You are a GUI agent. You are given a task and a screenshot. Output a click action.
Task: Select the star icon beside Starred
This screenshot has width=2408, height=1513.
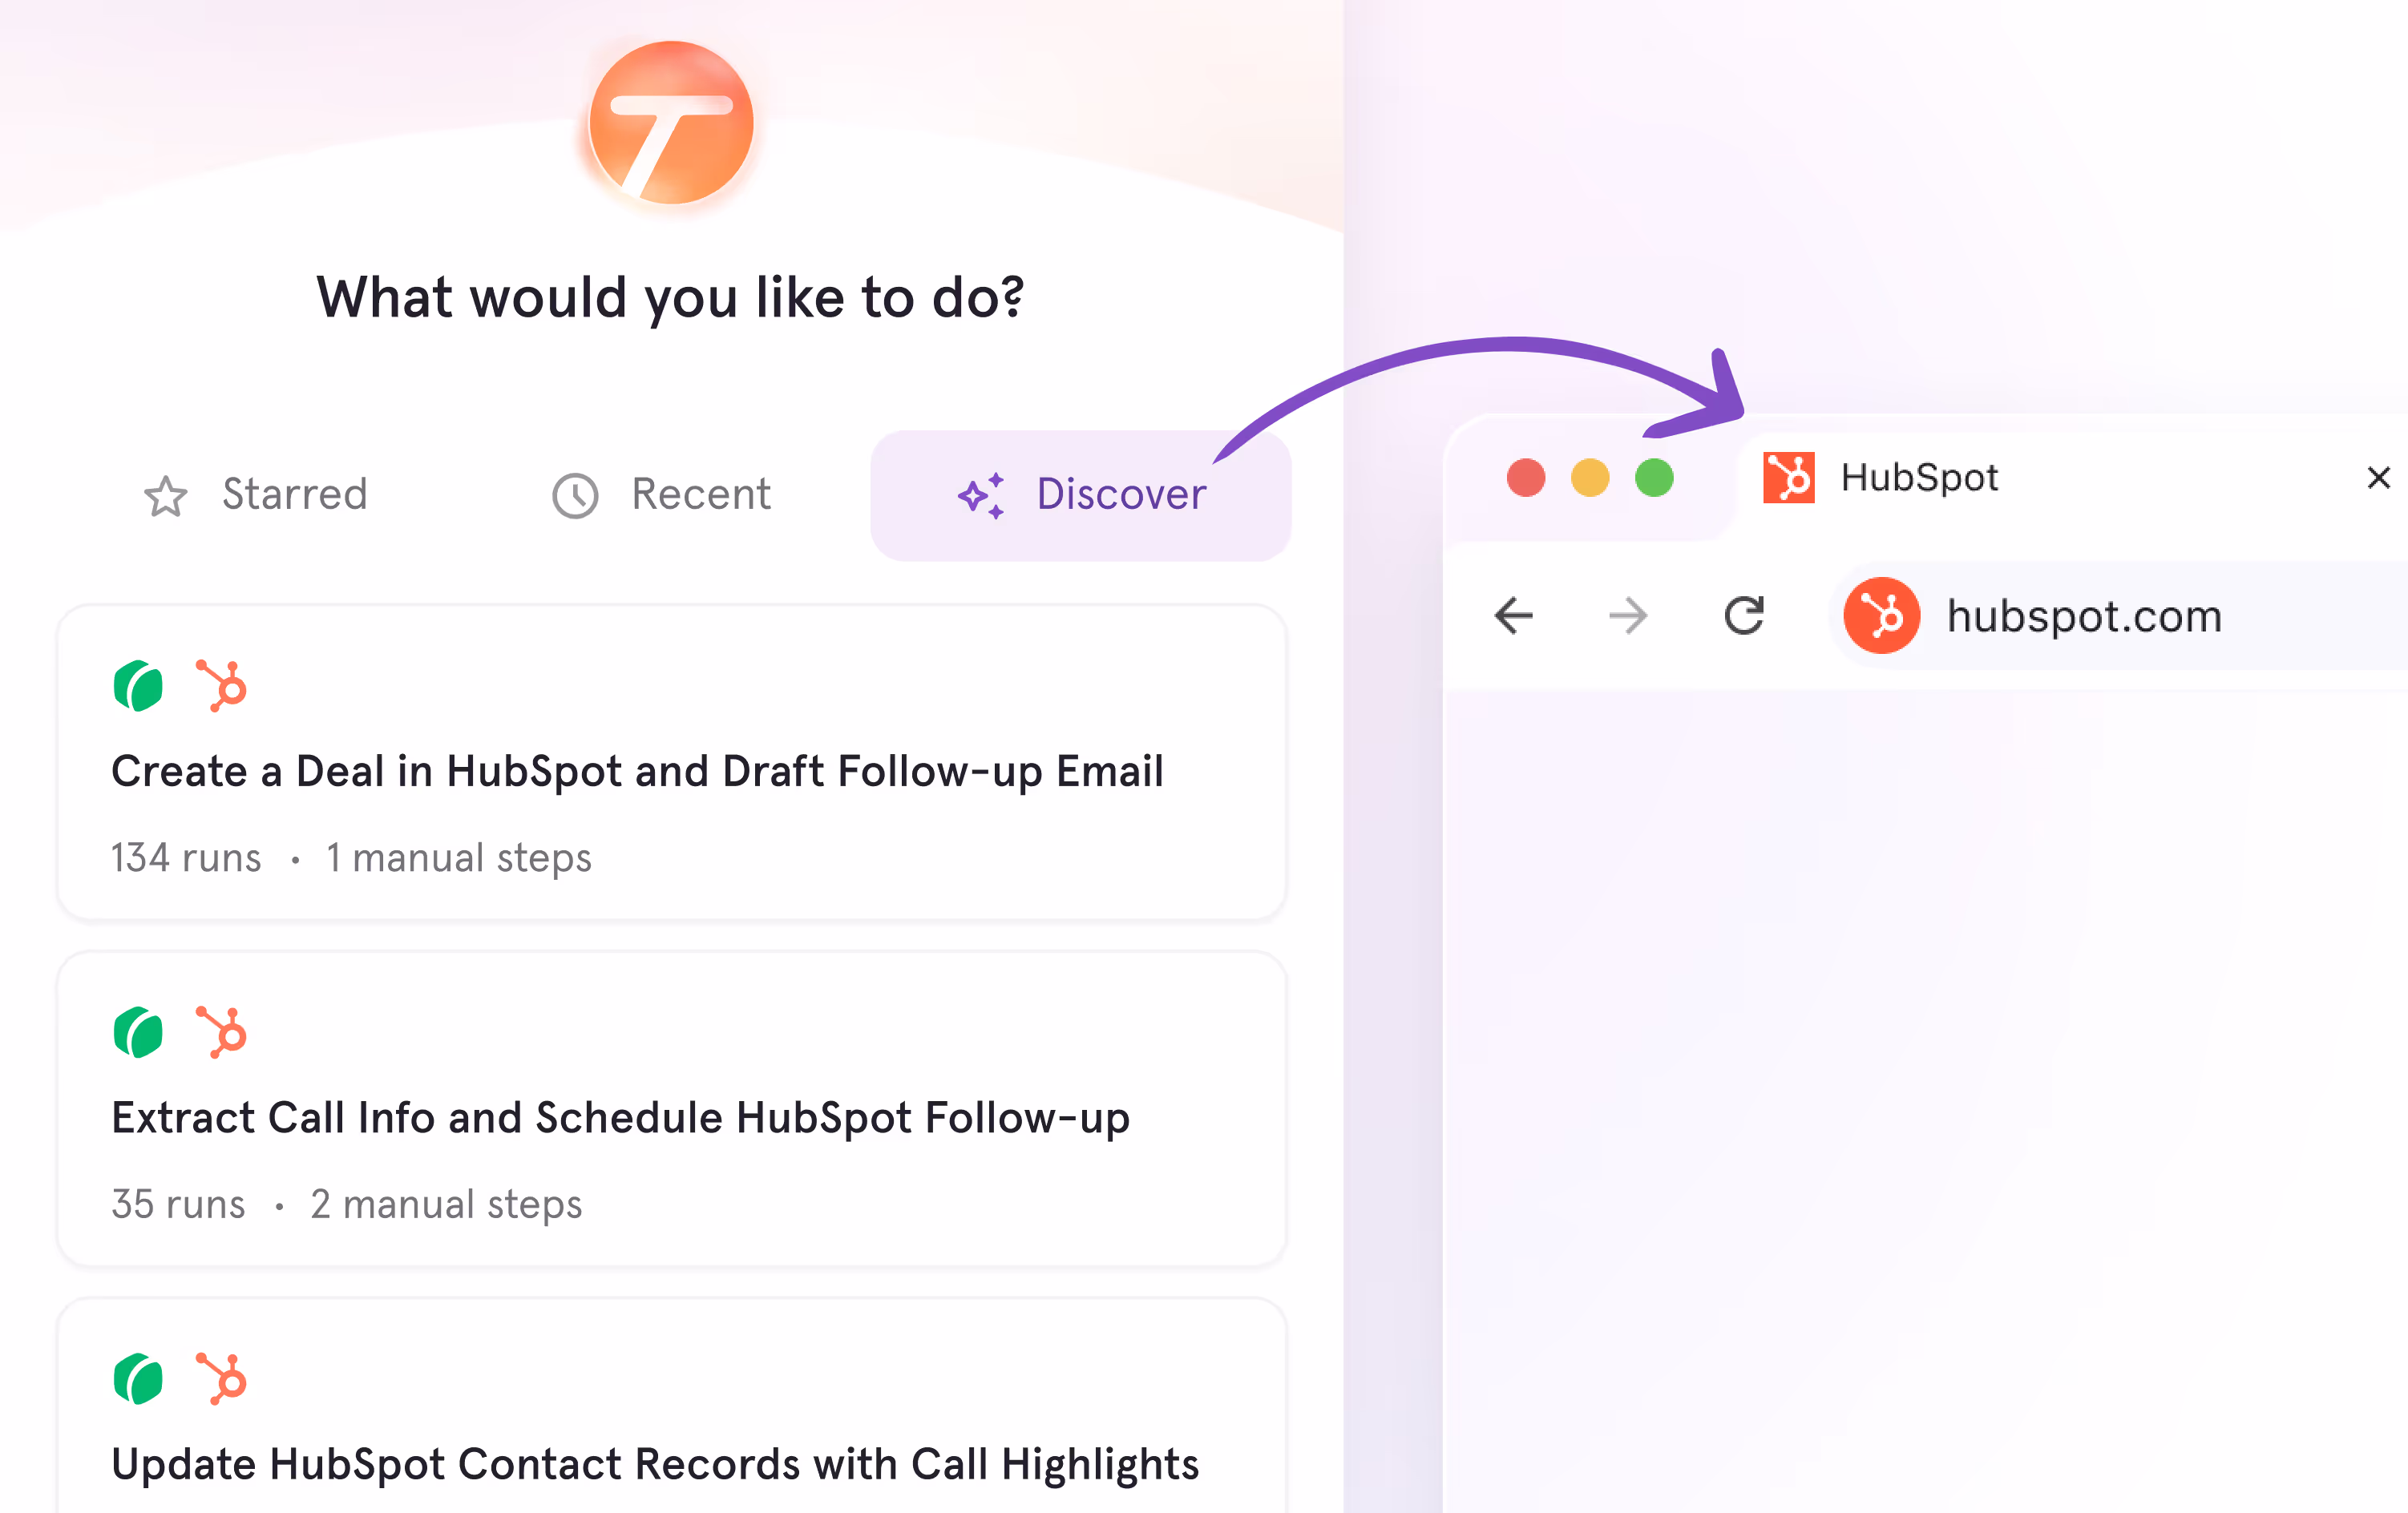coord(165,495)
